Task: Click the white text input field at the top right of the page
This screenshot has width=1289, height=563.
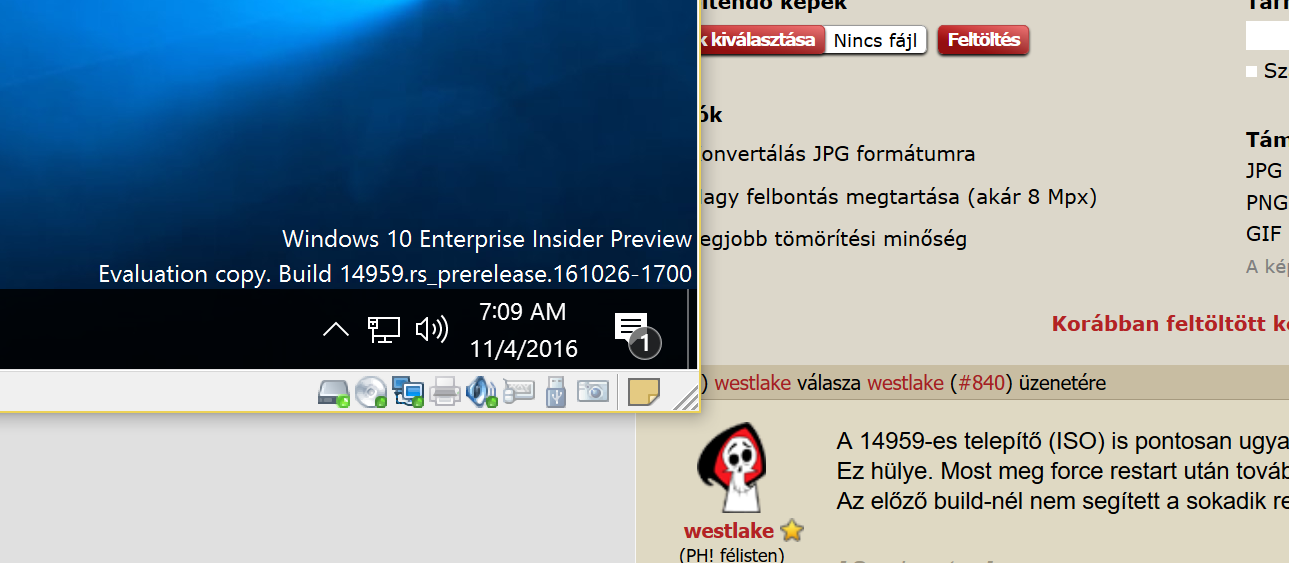Action: [x=1267, y=37]
